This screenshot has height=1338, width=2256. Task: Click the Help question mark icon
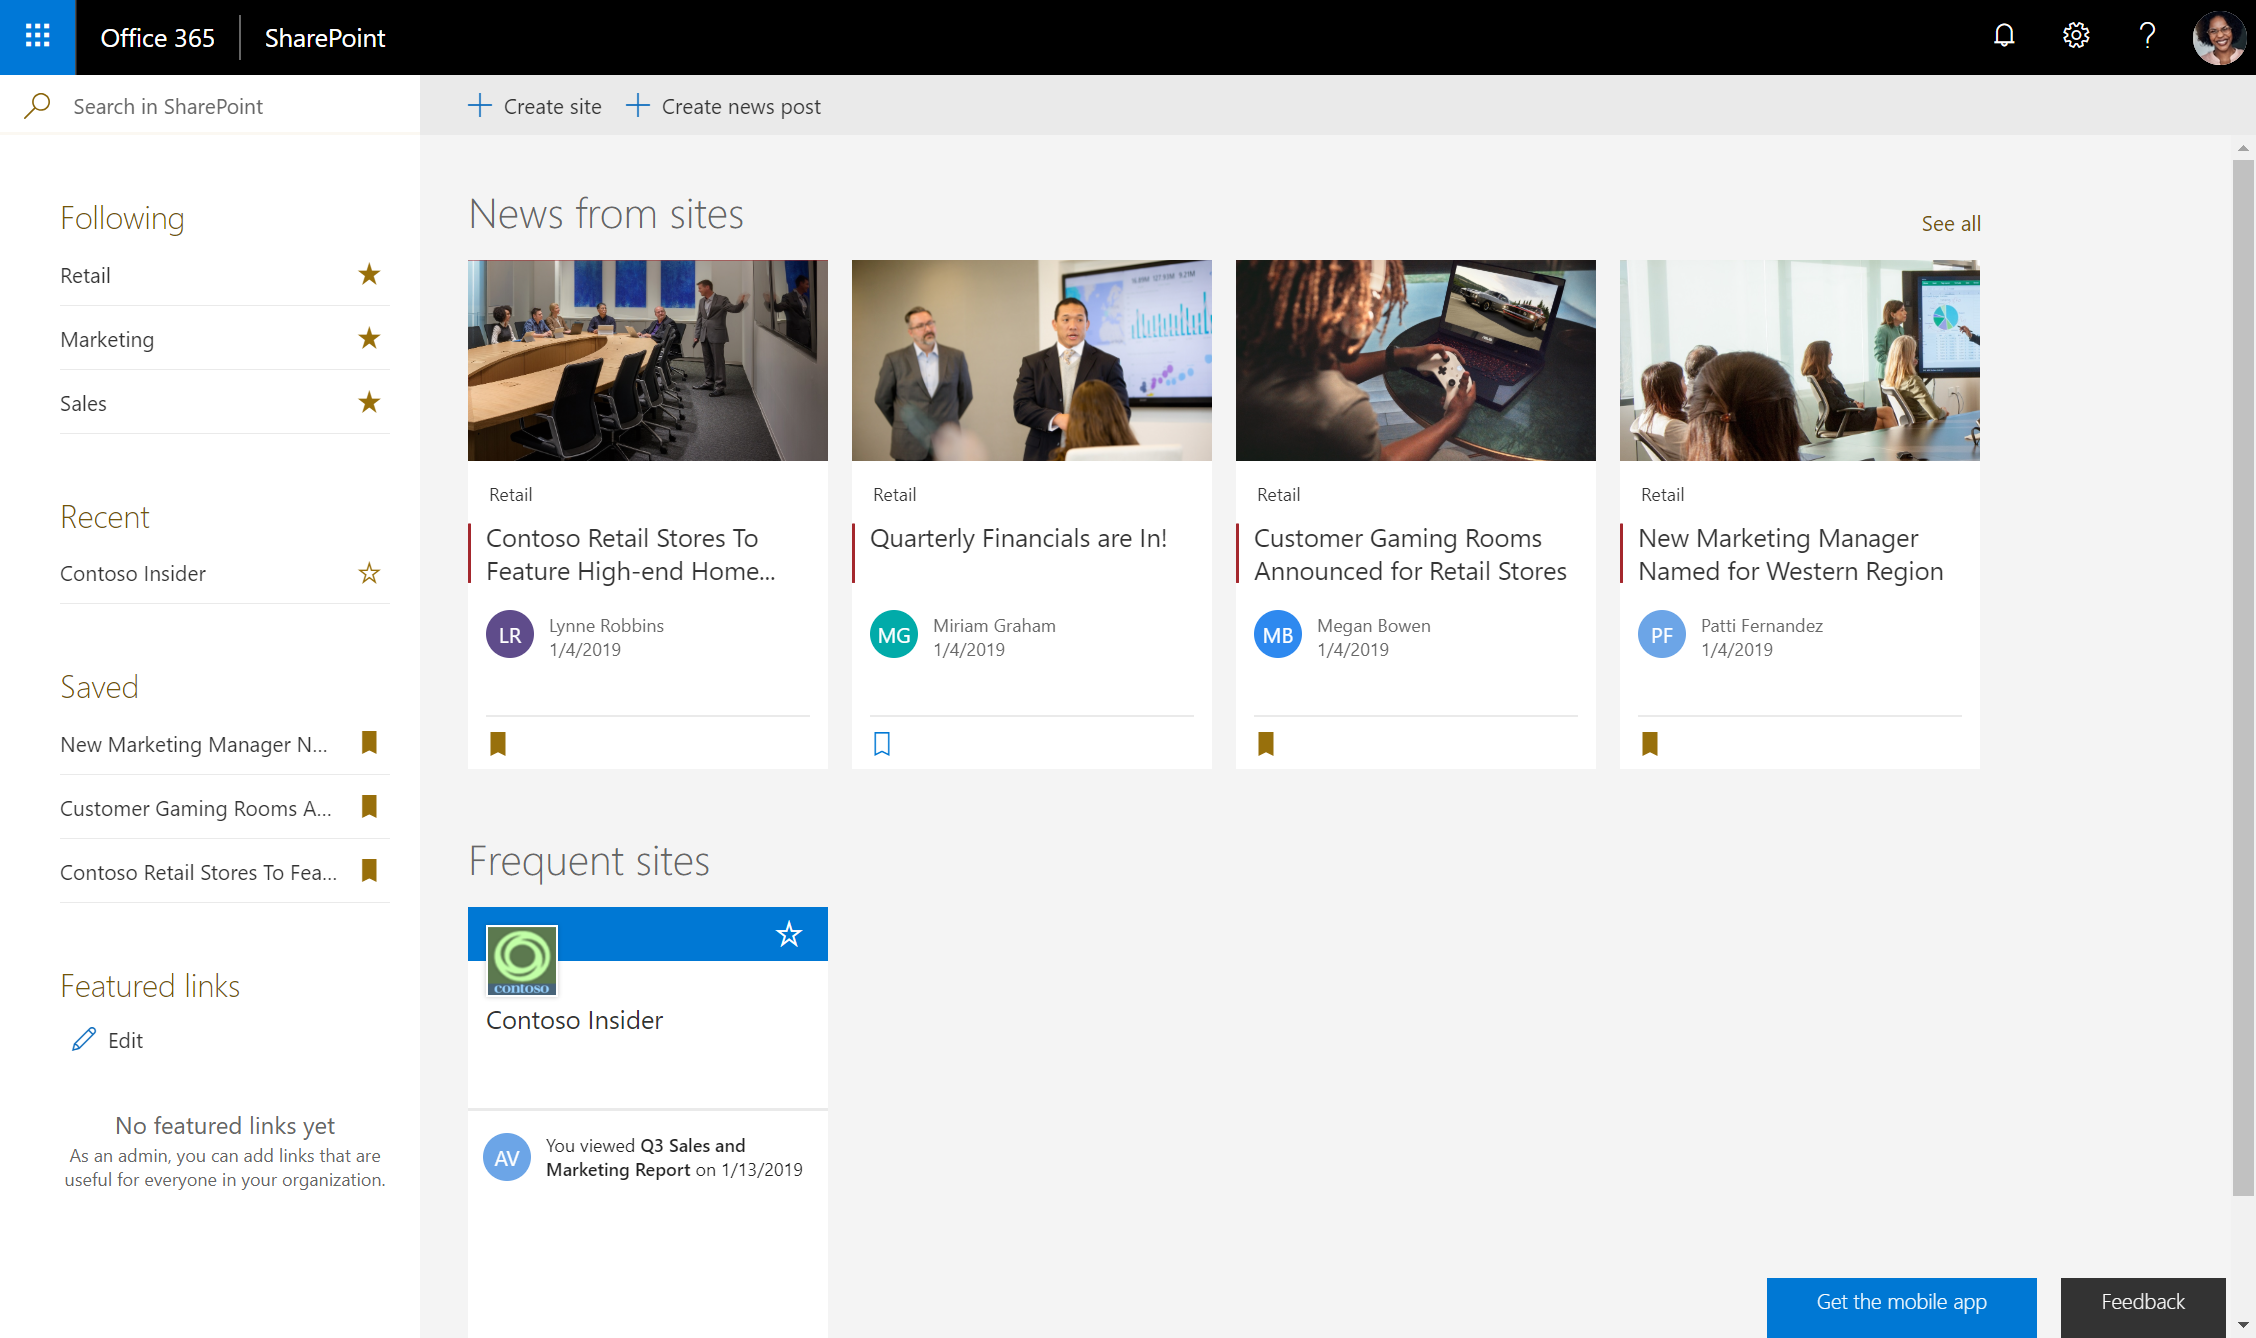tap(2149, 37)
